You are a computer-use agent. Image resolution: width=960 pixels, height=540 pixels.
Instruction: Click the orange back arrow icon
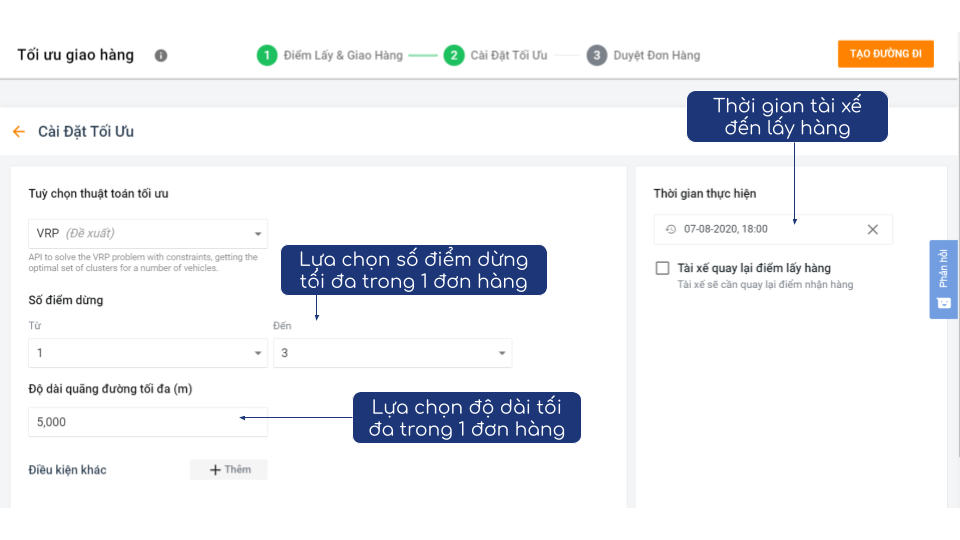click(x=18, y=131)
